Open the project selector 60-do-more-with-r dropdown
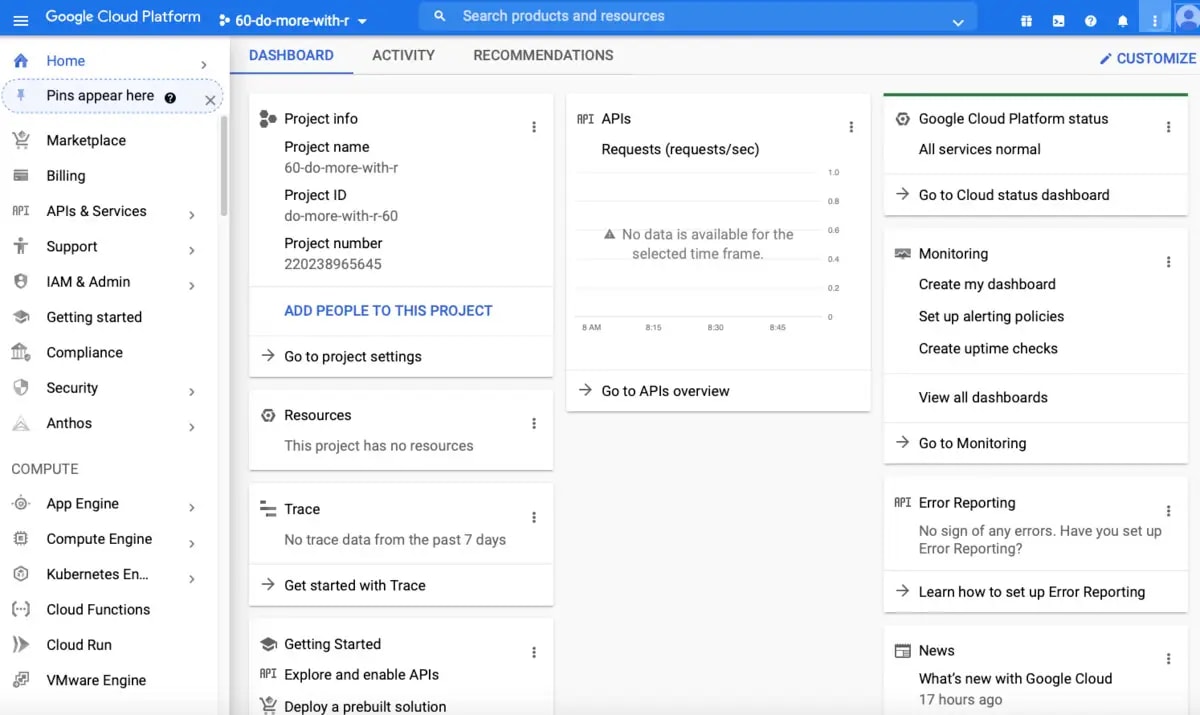Screen dimensions: 1200x715 [x=293, y=20]
